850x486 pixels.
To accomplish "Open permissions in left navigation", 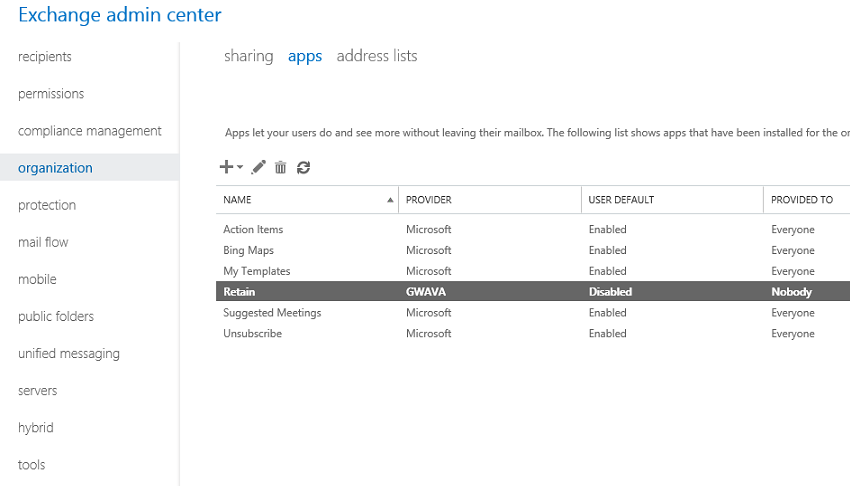I will 51,94.
